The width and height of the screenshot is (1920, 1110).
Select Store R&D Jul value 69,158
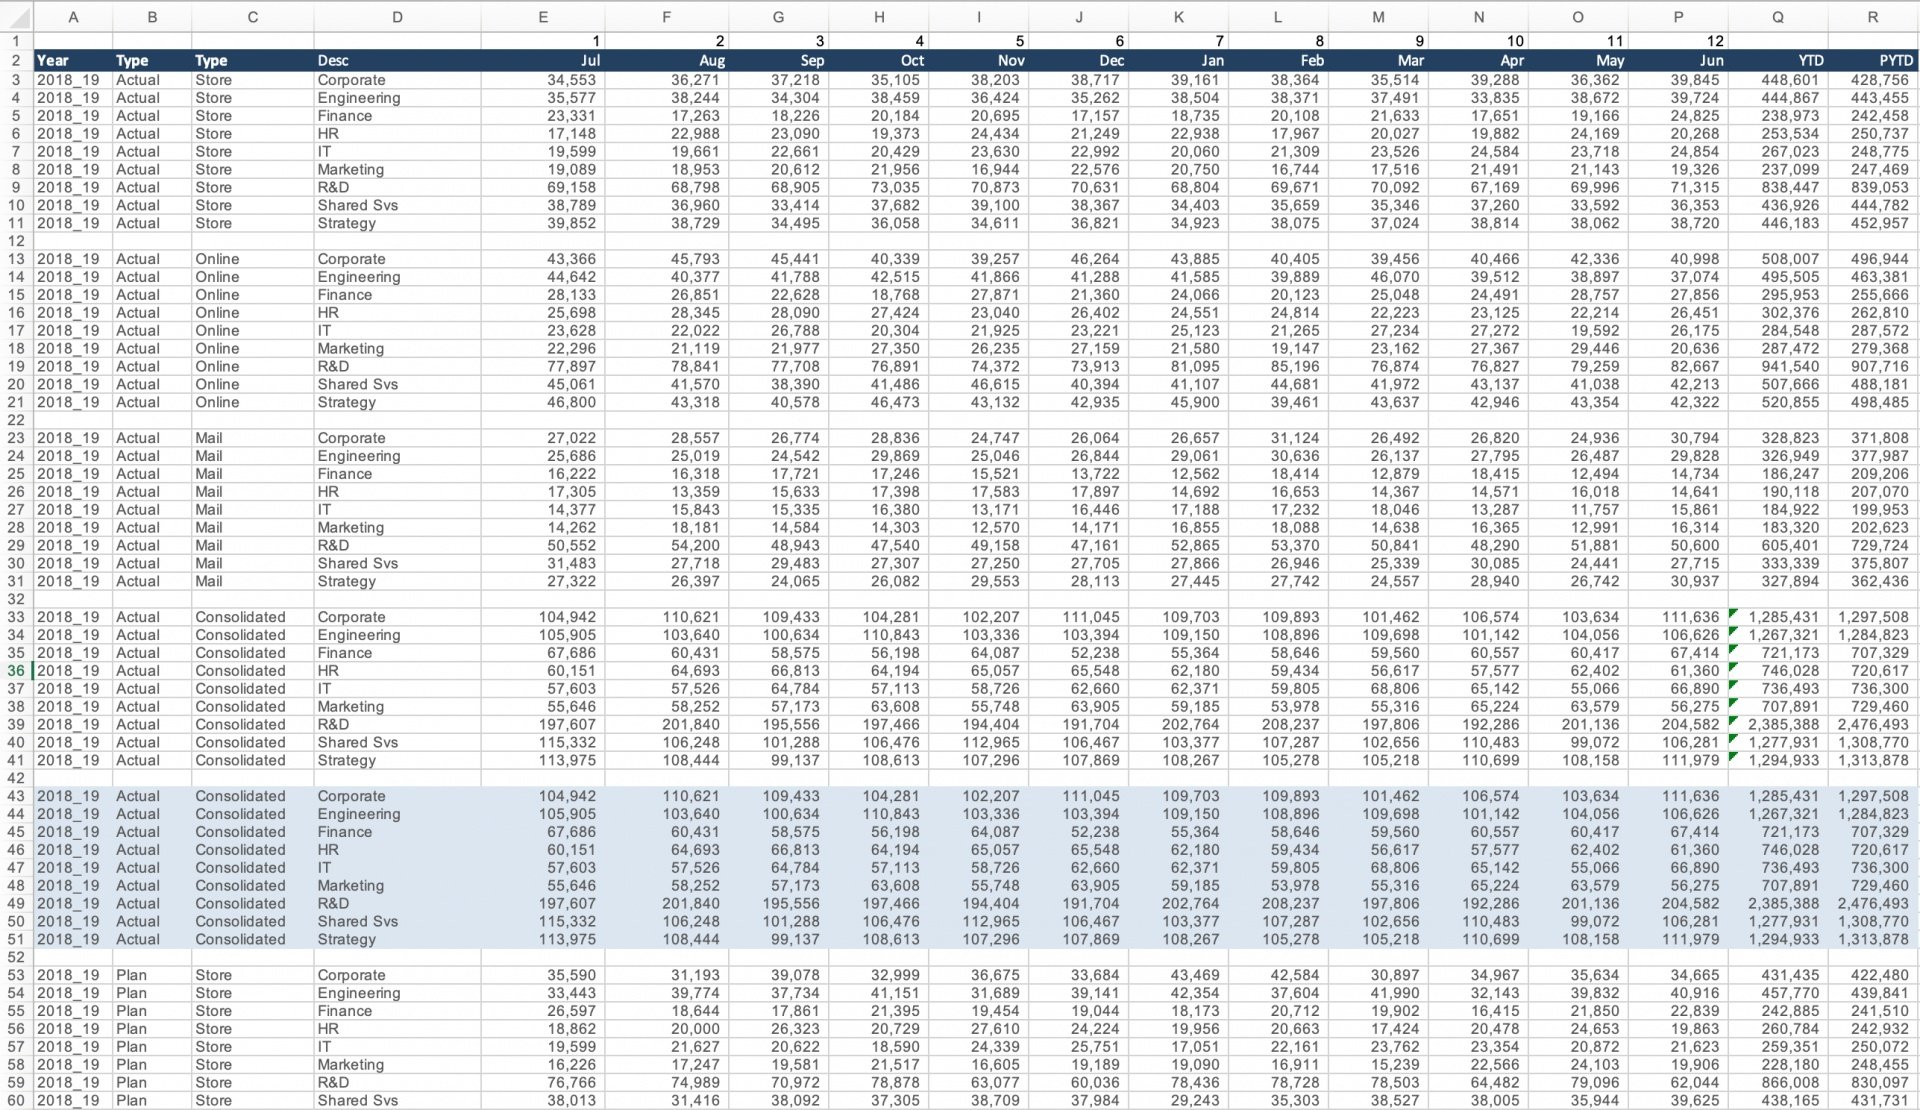(542, 187)
